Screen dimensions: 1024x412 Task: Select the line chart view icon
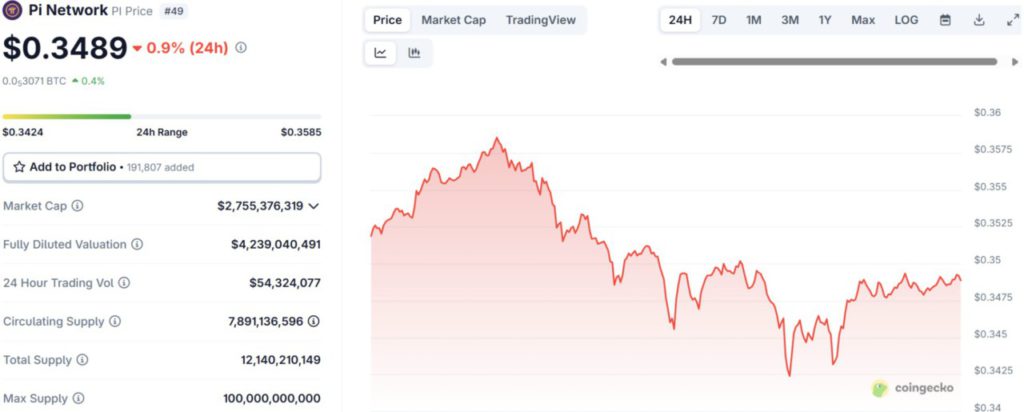[x=381, y=53]
